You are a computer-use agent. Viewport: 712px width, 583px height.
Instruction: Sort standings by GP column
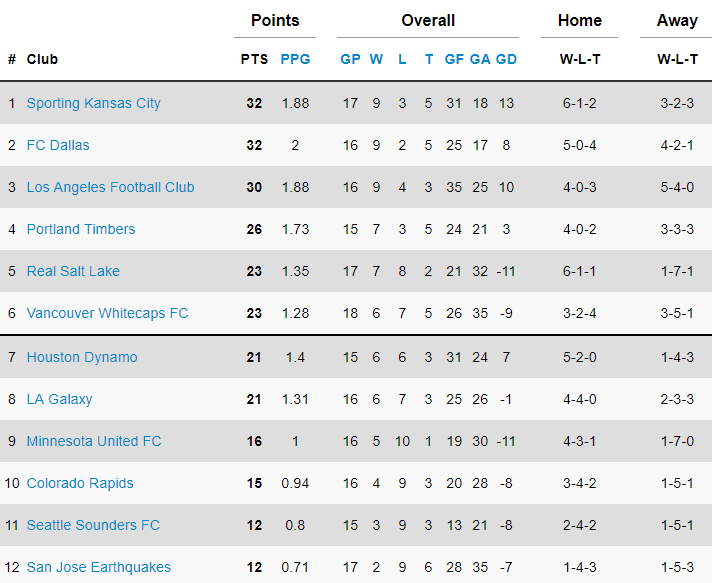pos(350,59)
